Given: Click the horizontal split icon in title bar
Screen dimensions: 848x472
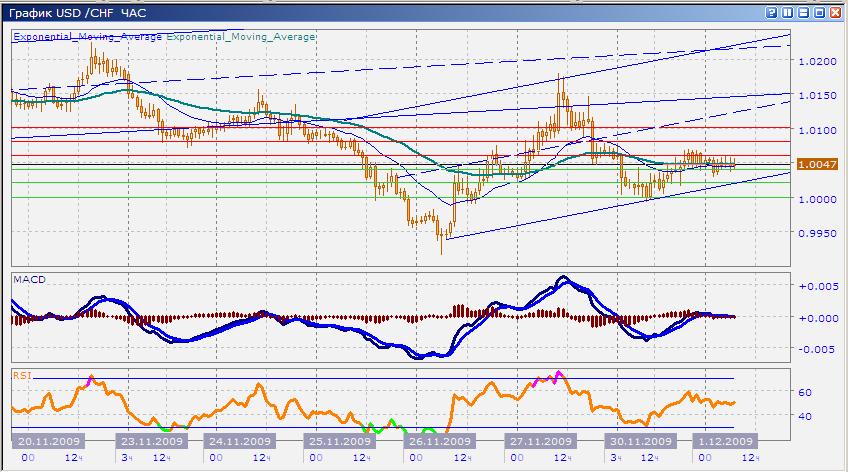Looking at the screenshot, I should pos(805,12).
